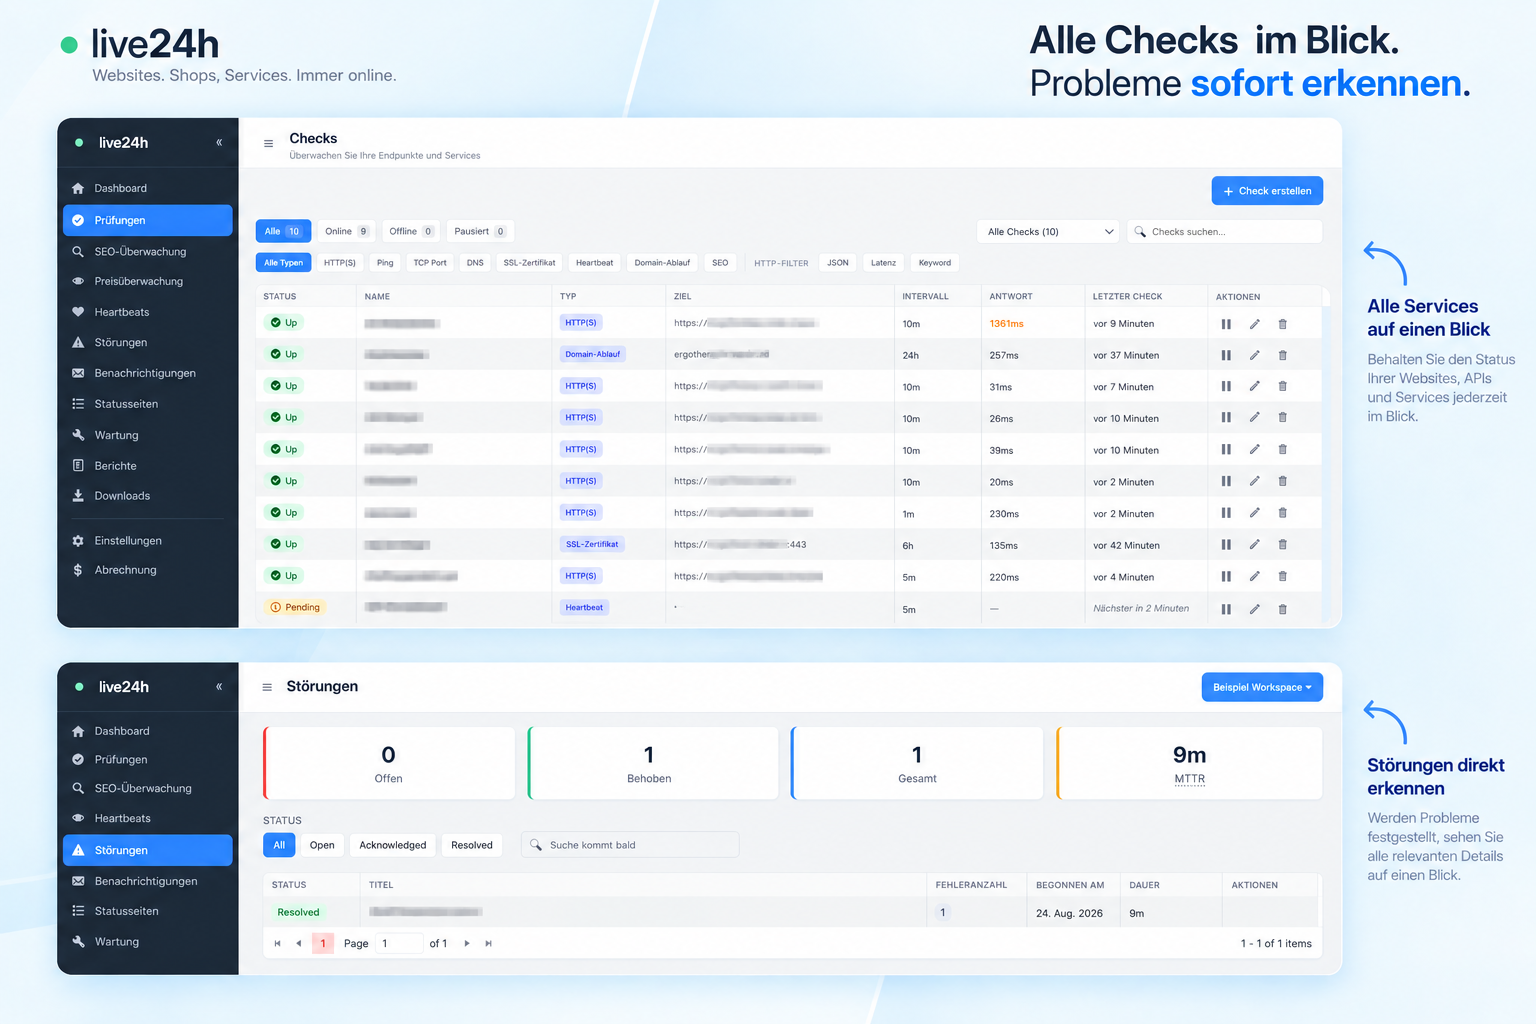Sort by the LETZTER CHECK column header

coord(1127,296)
